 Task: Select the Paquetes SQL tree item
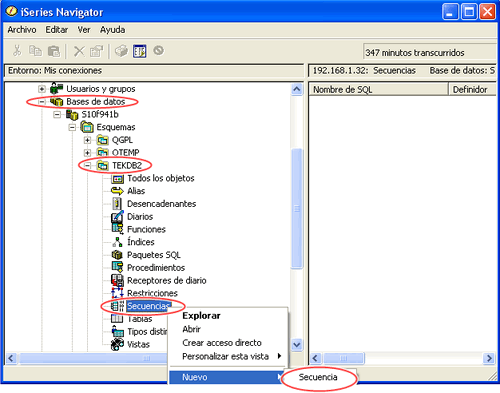click(x=154, y=255)
